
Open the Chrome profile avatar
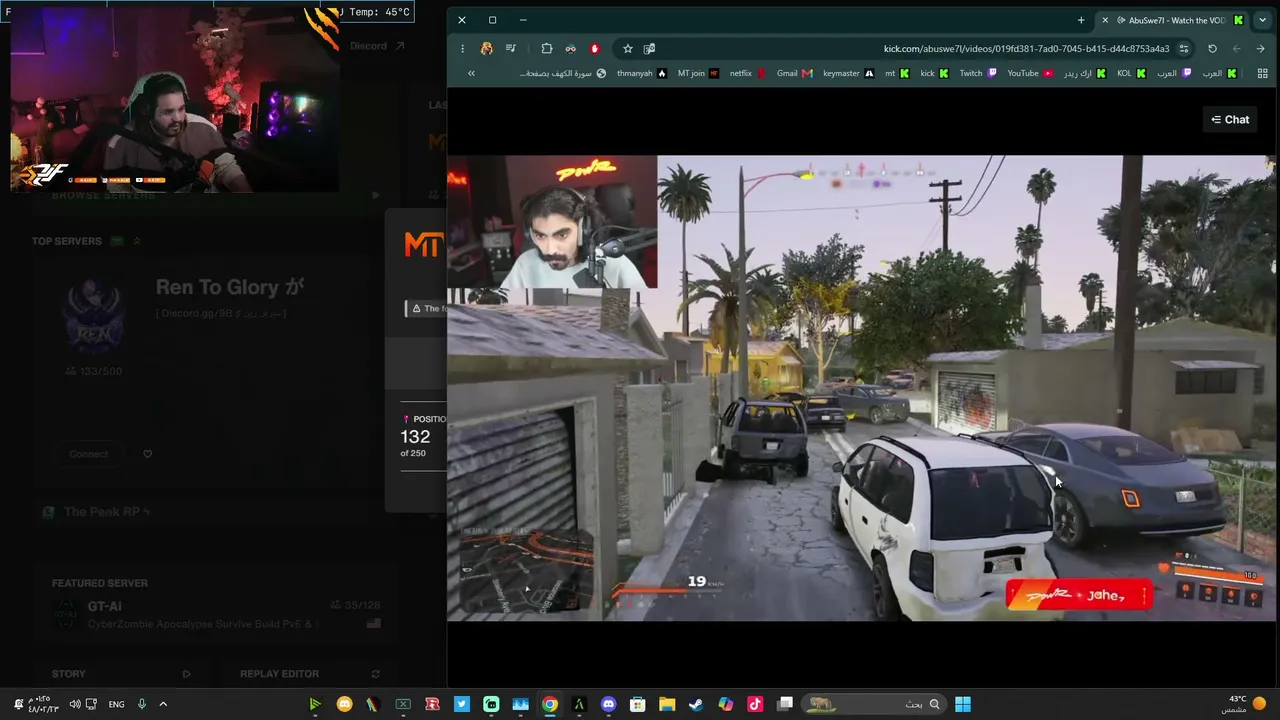point(487,48)
